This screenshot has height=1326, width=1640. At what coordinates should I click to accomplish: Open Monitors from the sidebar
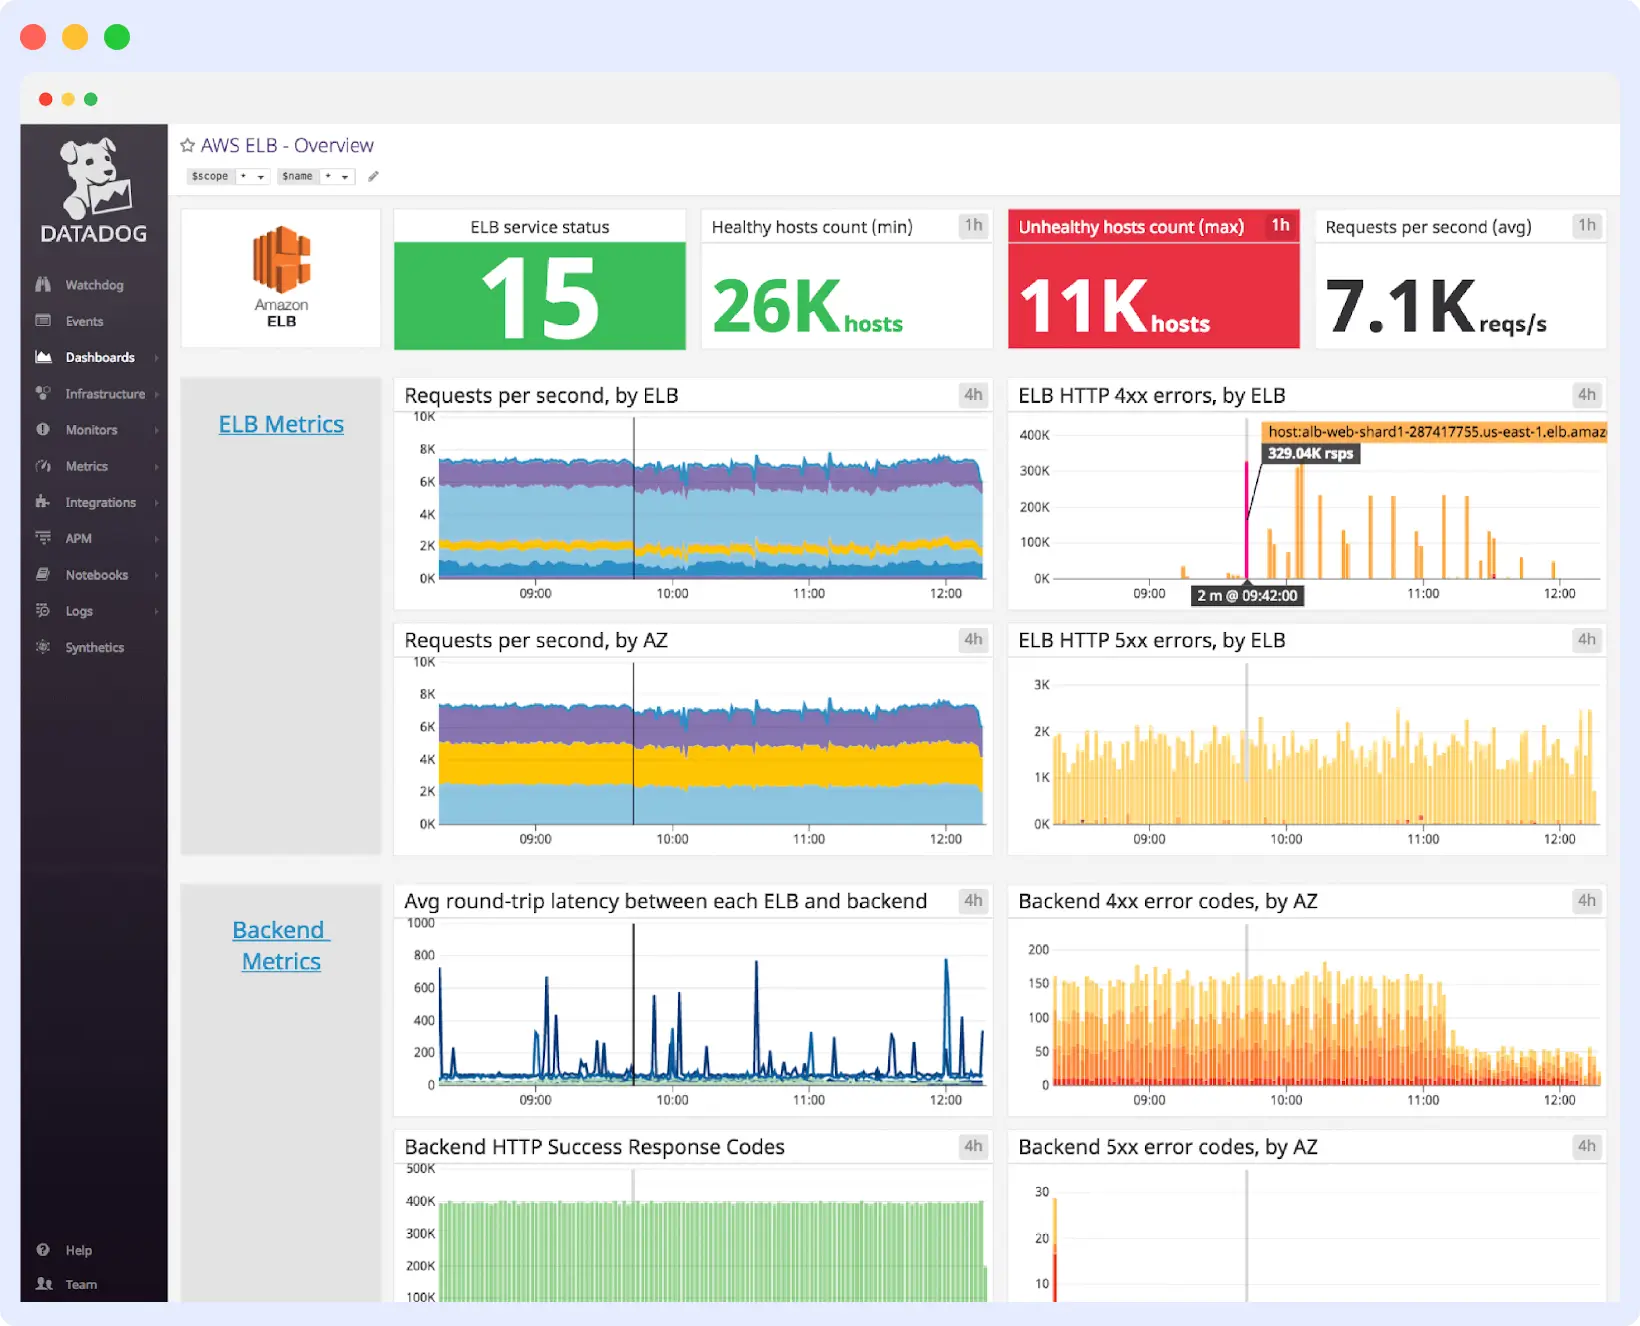(90, 429)
